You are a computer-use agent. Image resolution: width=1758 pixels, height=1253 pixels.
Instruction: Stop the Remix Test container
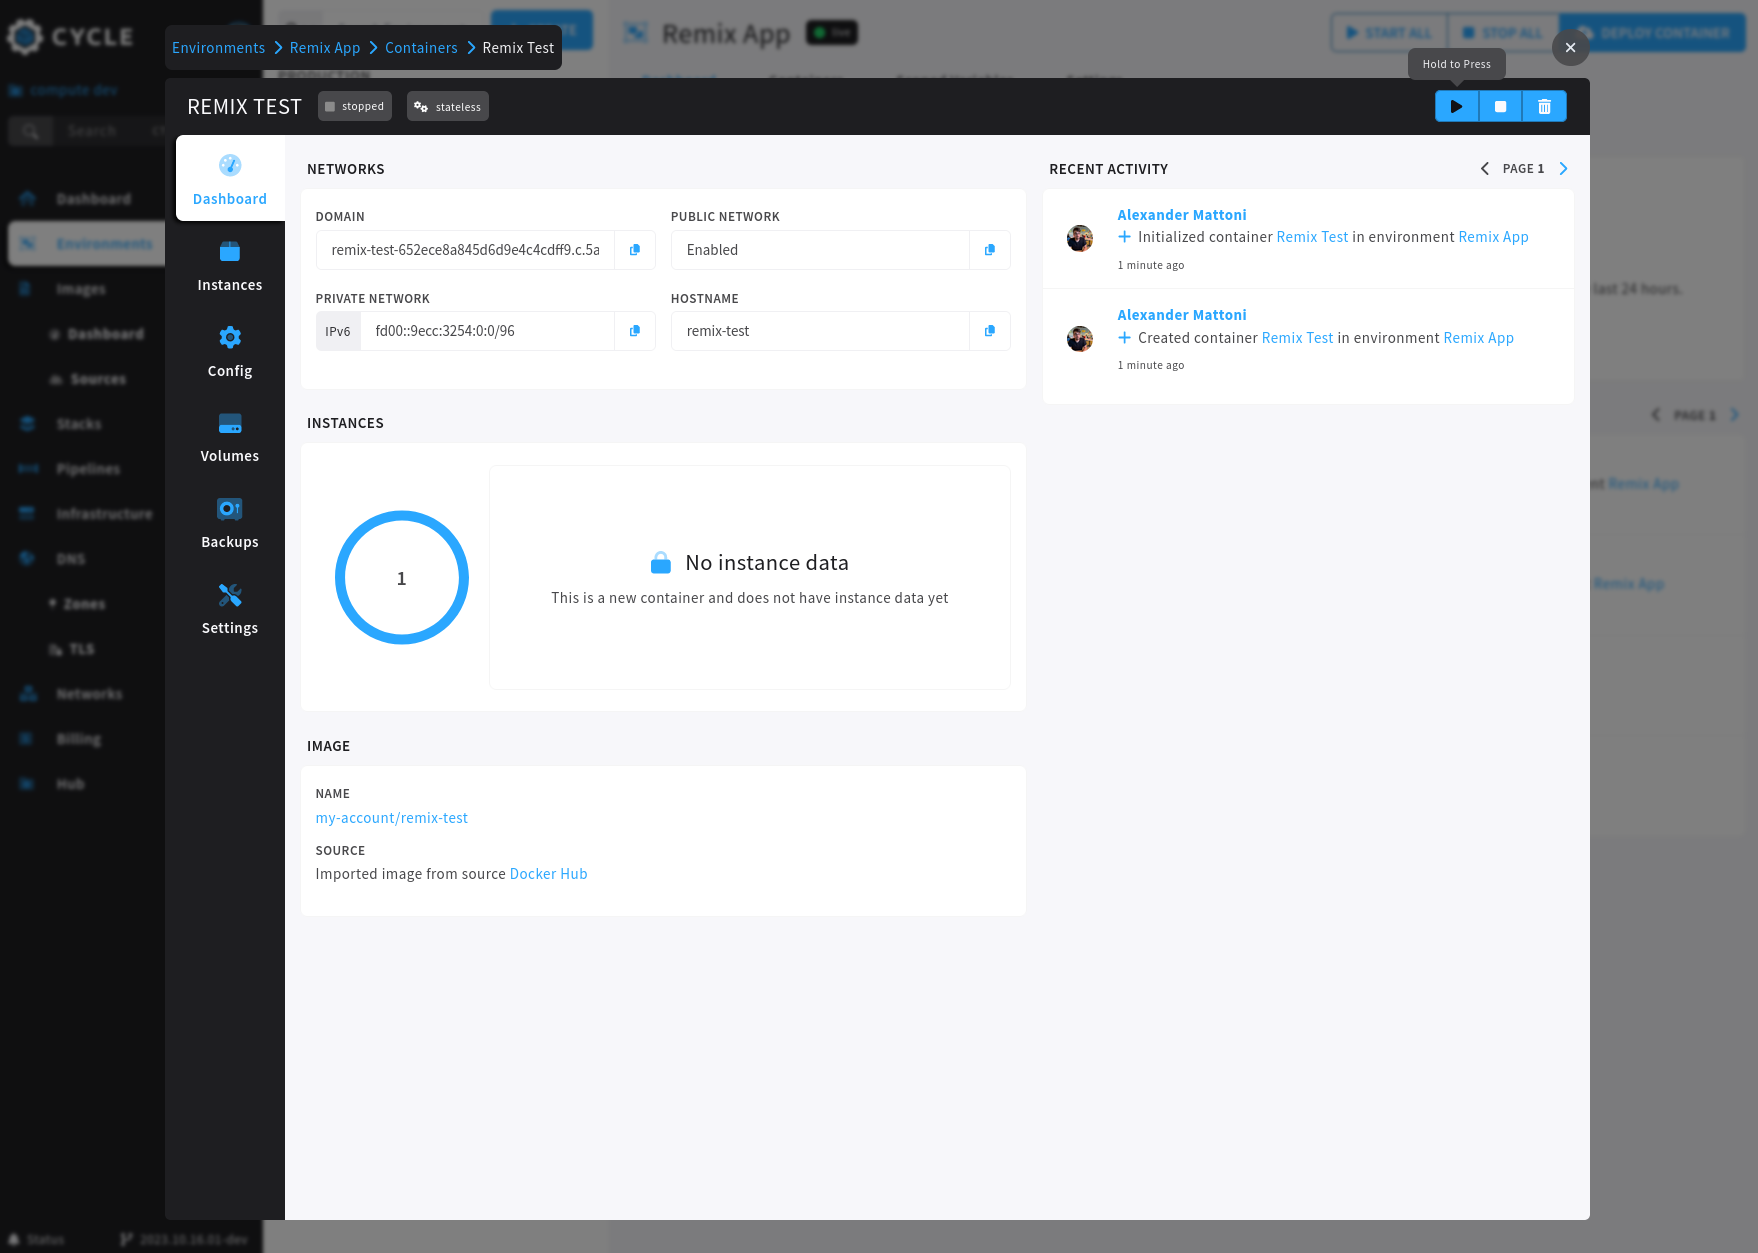[1500, 106]
